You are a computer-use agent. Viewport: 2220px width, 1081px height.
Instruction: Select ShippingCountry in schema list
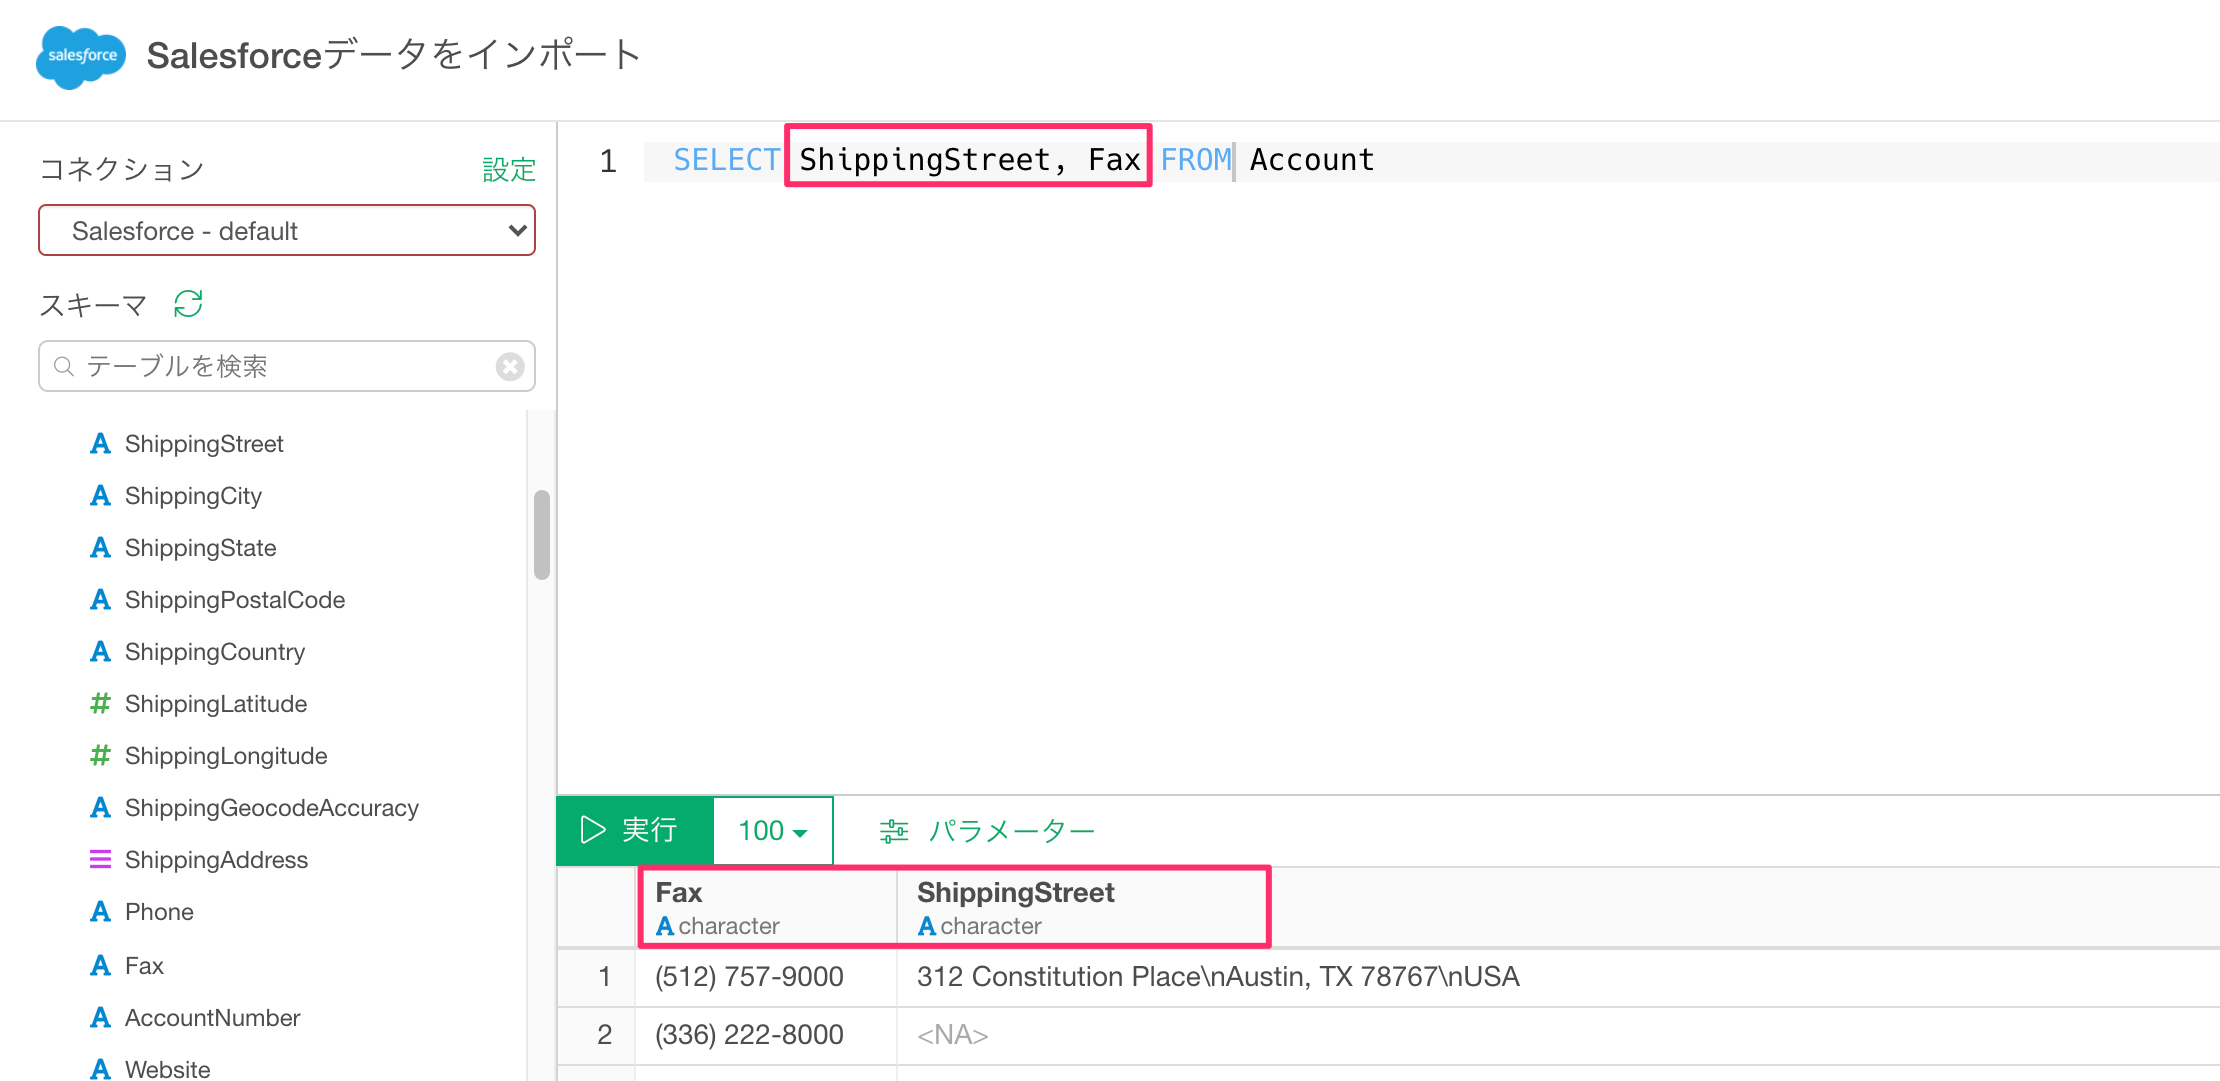[x=215, y=652]
